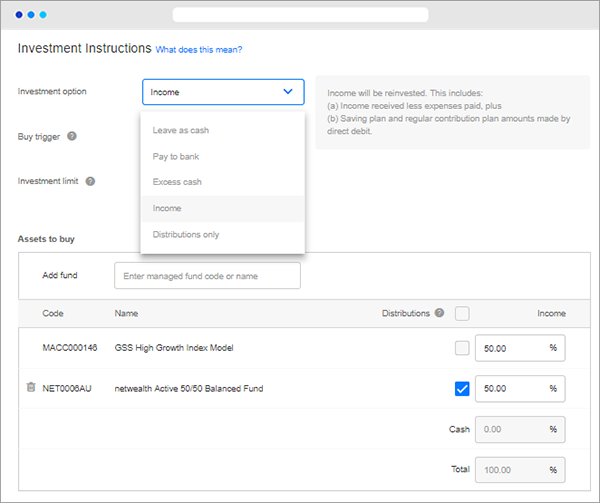Select 'Excess cash' investment option
Screen dimensions: 600x503
[x=177, y=182]
